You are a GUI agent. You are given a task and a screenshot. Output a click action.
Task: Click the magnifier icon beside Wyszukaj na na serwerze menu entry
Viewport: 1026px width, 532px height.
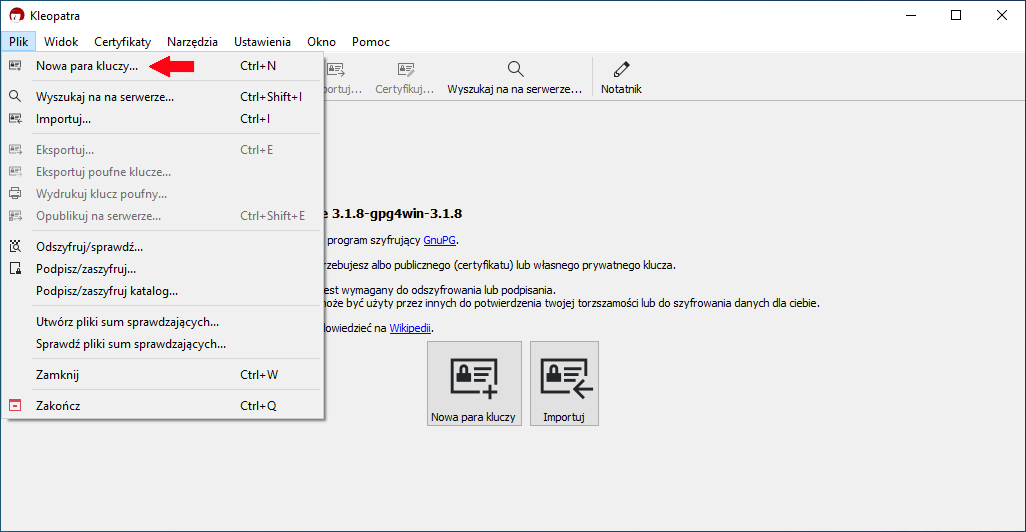(x=15, y=96)
